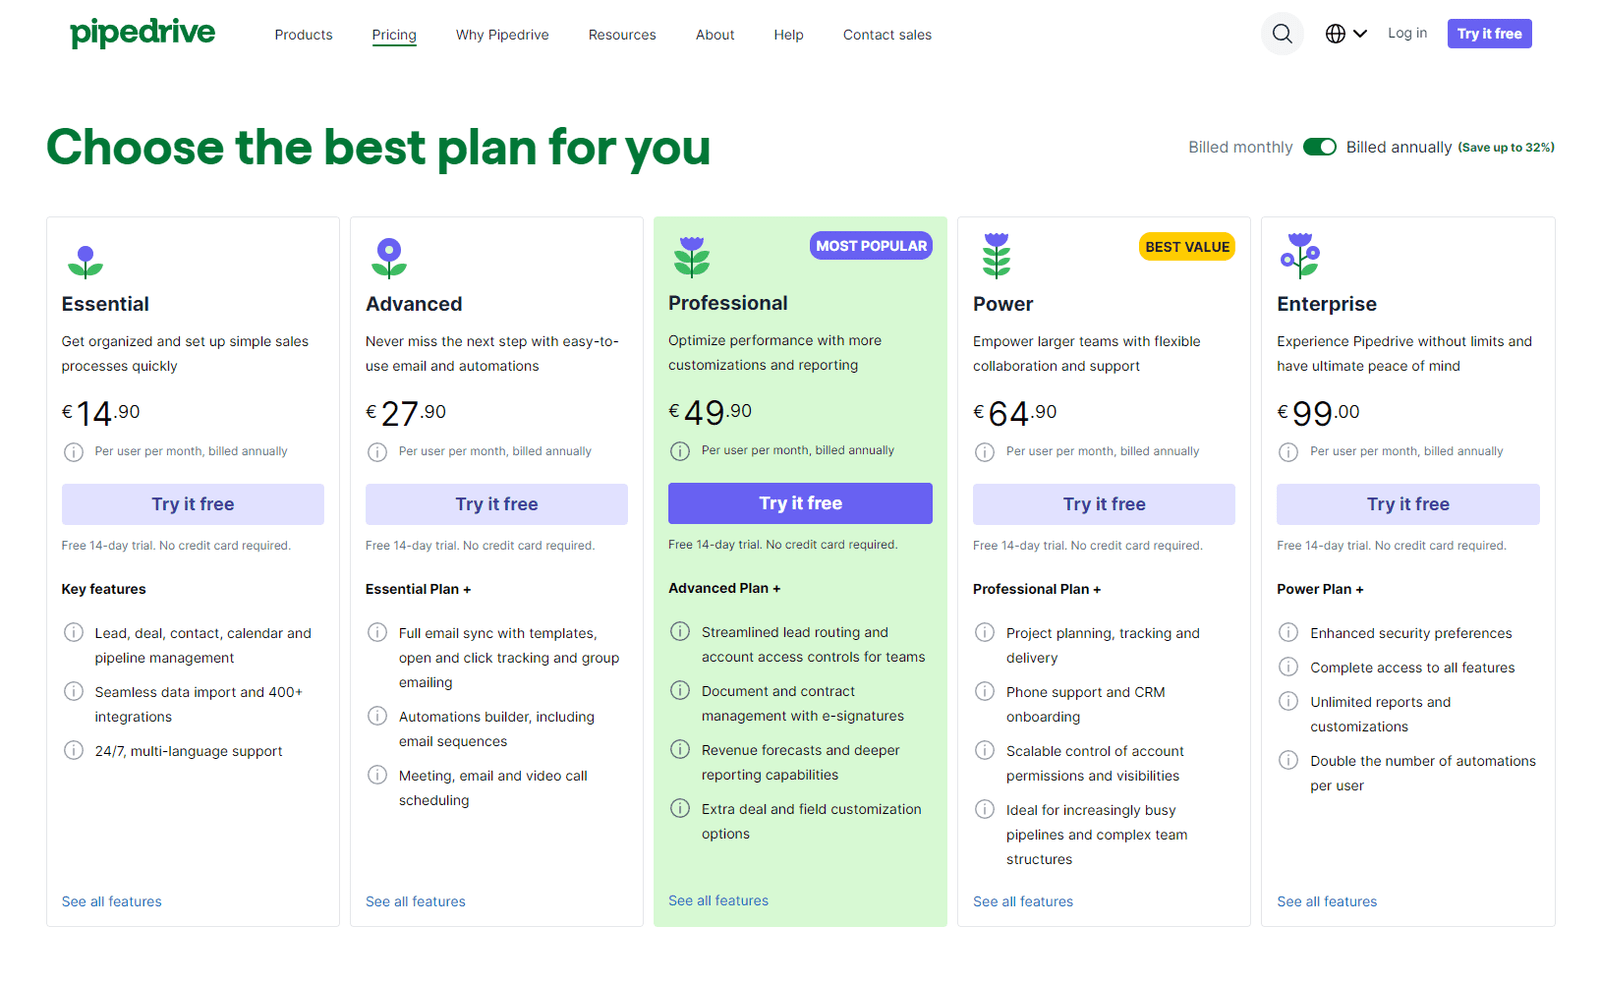Enable annual billing with the switch
Image resolution: width=1600 pixels, height=995 pixels.
[1320, 146]
